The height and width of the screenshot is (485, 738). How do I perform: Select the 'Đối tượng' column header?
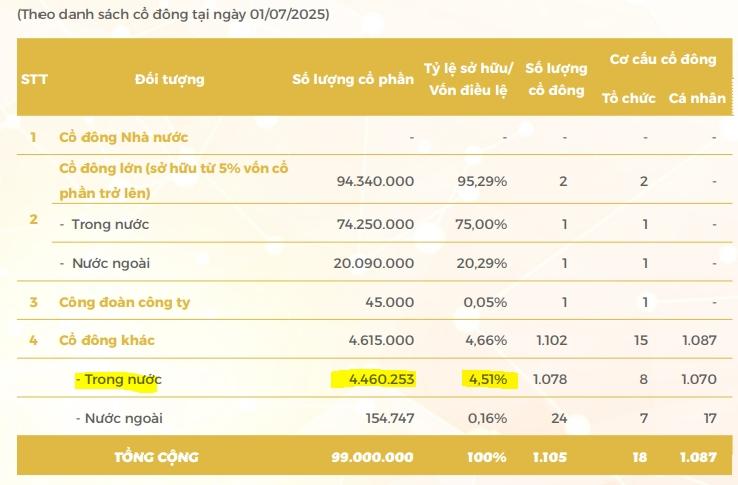point(169,79)
